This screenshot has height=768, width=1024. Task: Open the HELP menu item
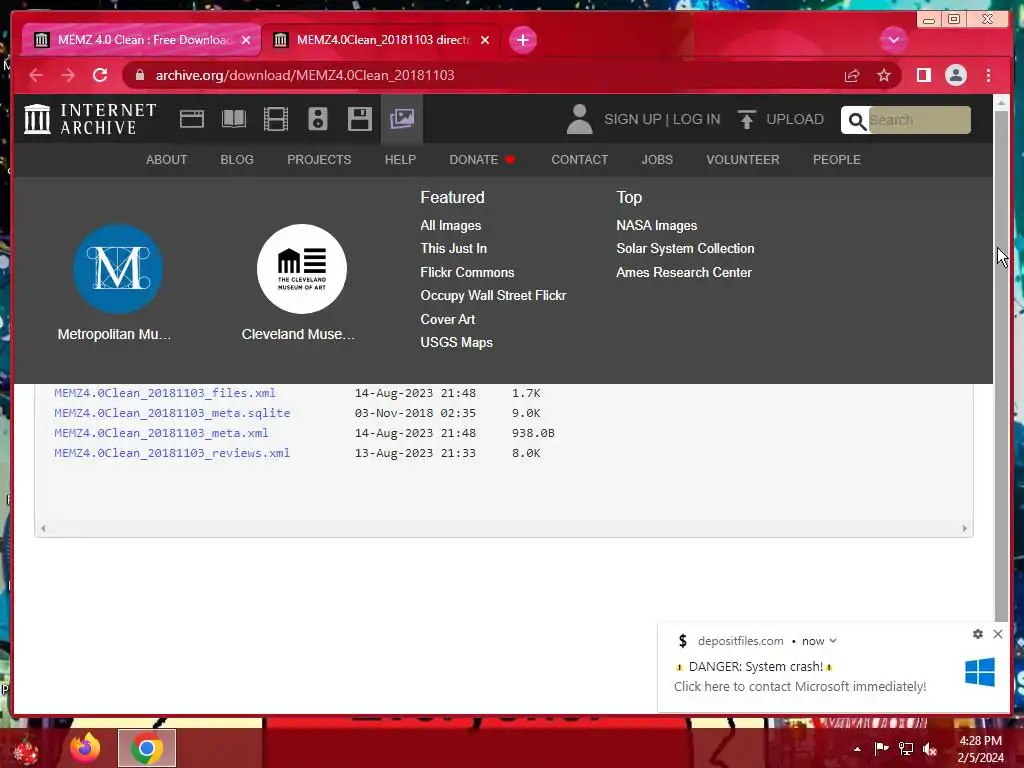click(400, 159)
